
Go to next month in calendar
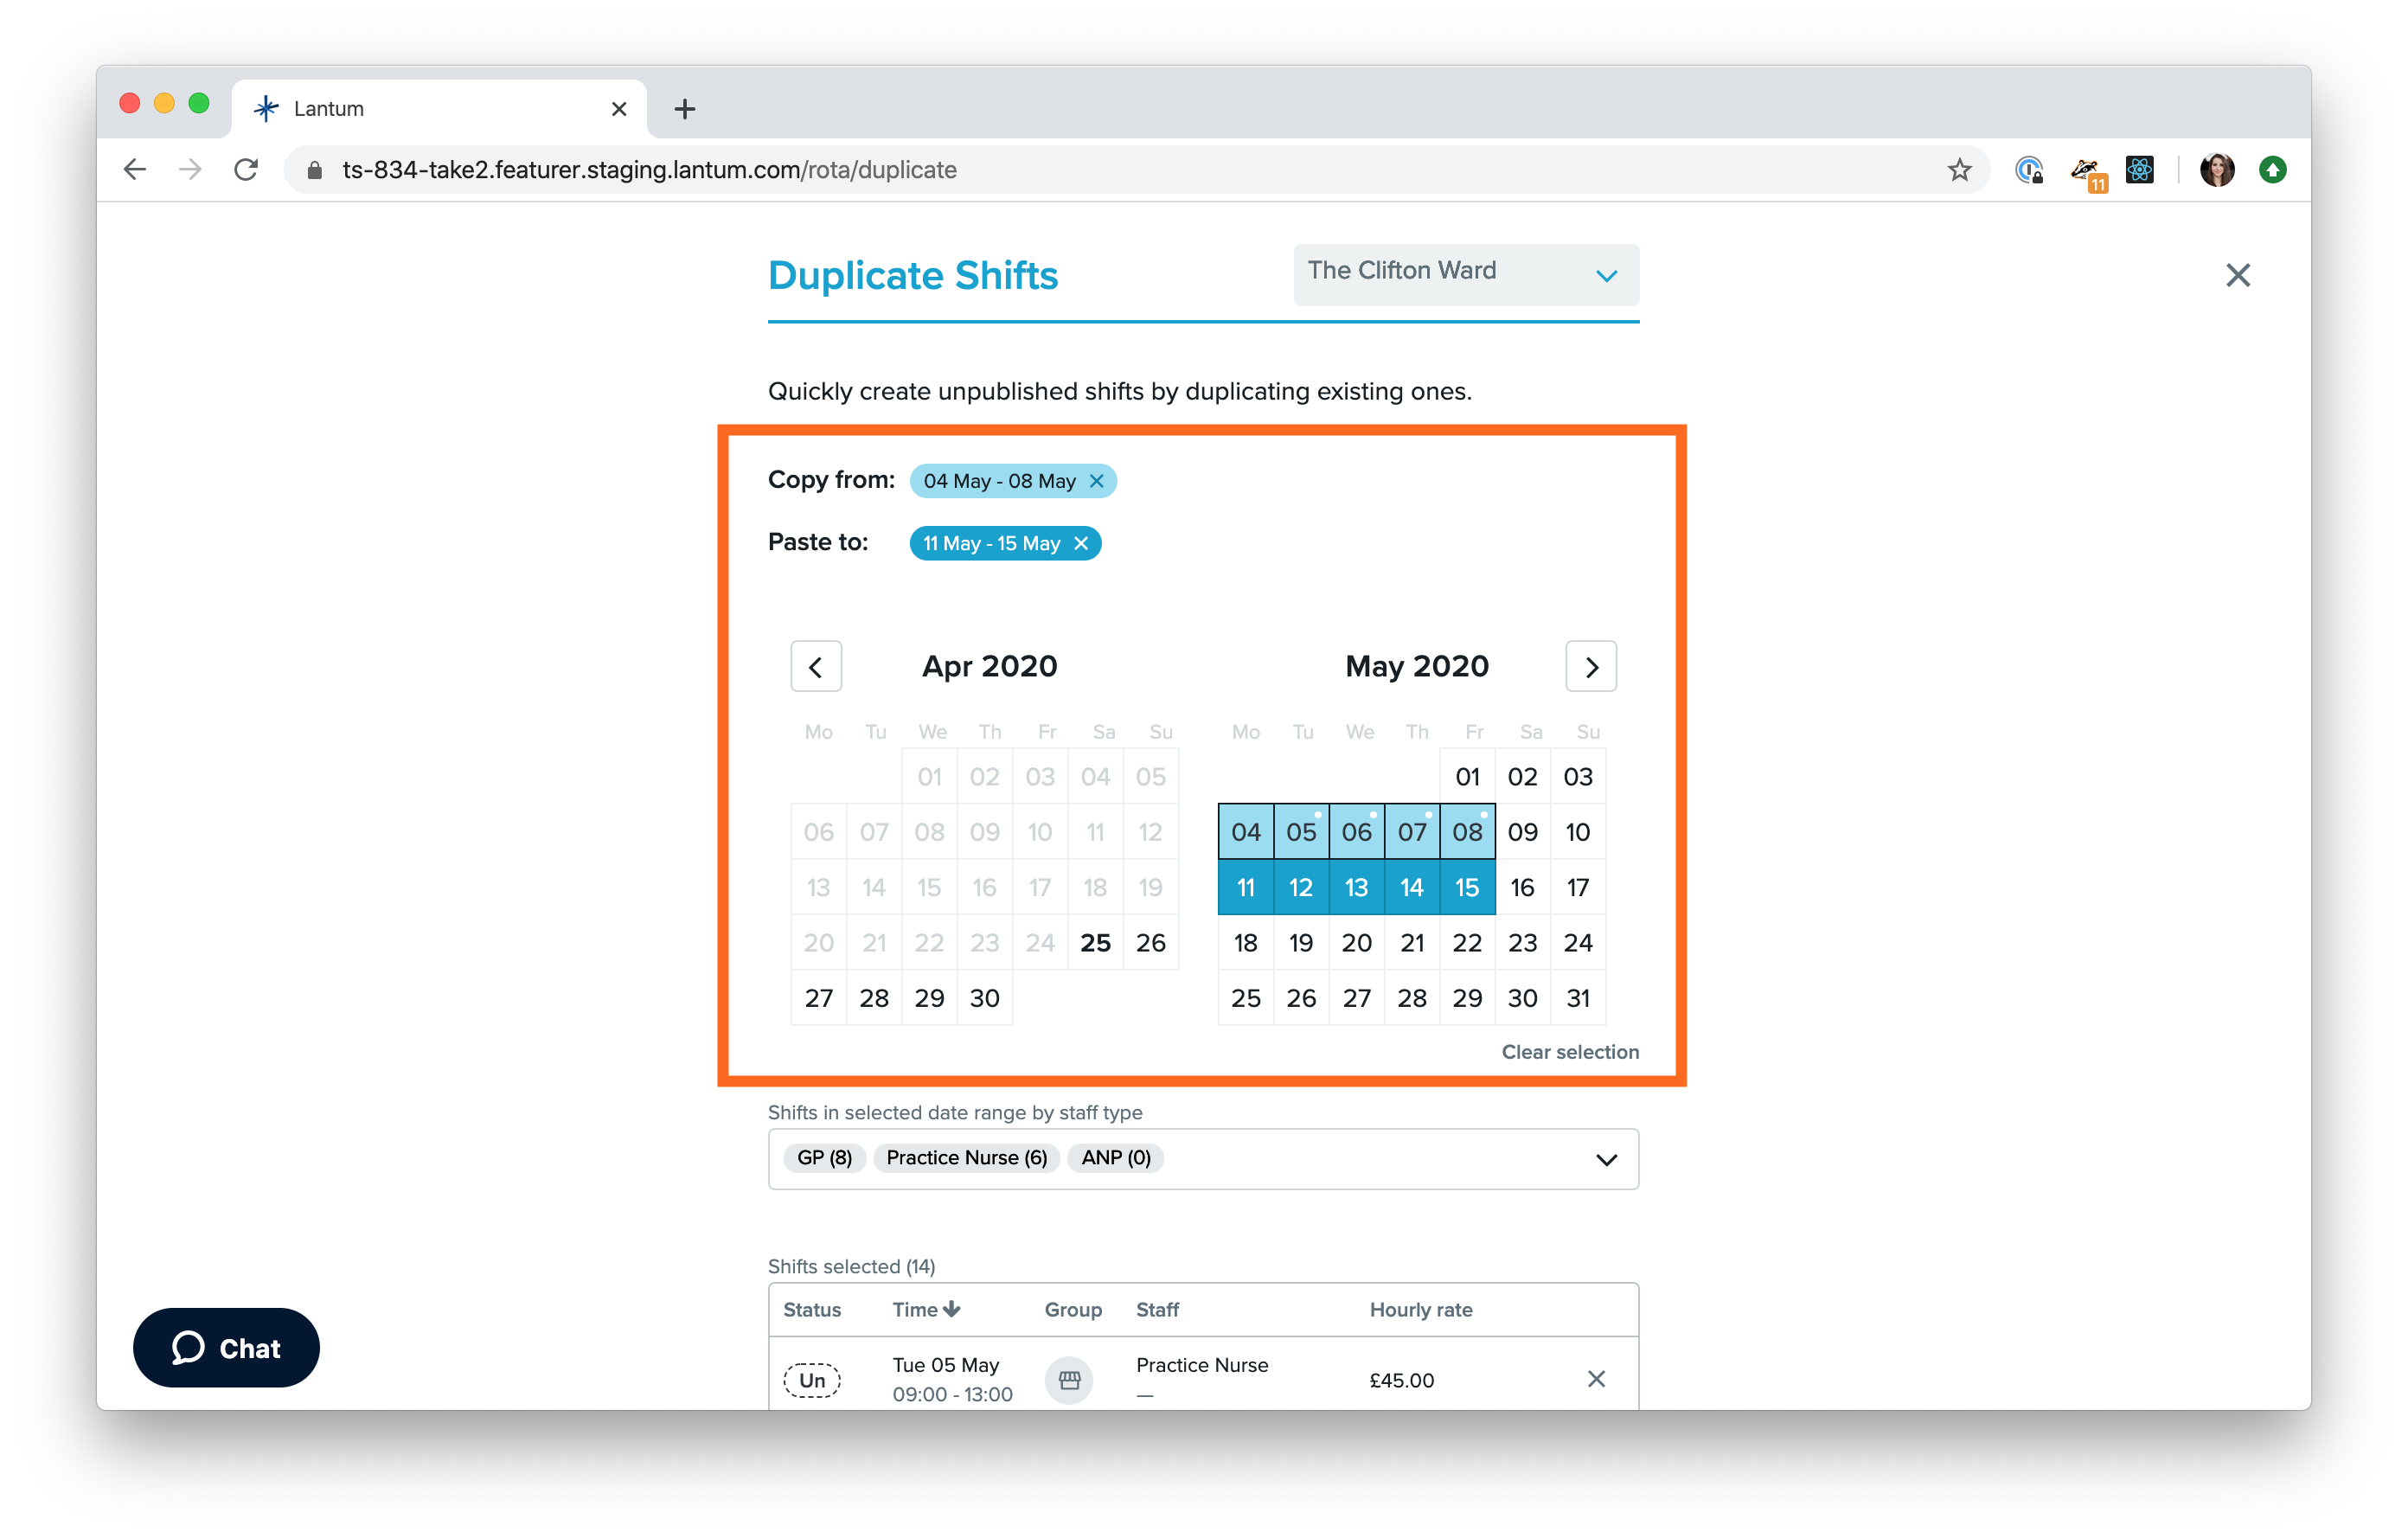(x=1591, y=666)
